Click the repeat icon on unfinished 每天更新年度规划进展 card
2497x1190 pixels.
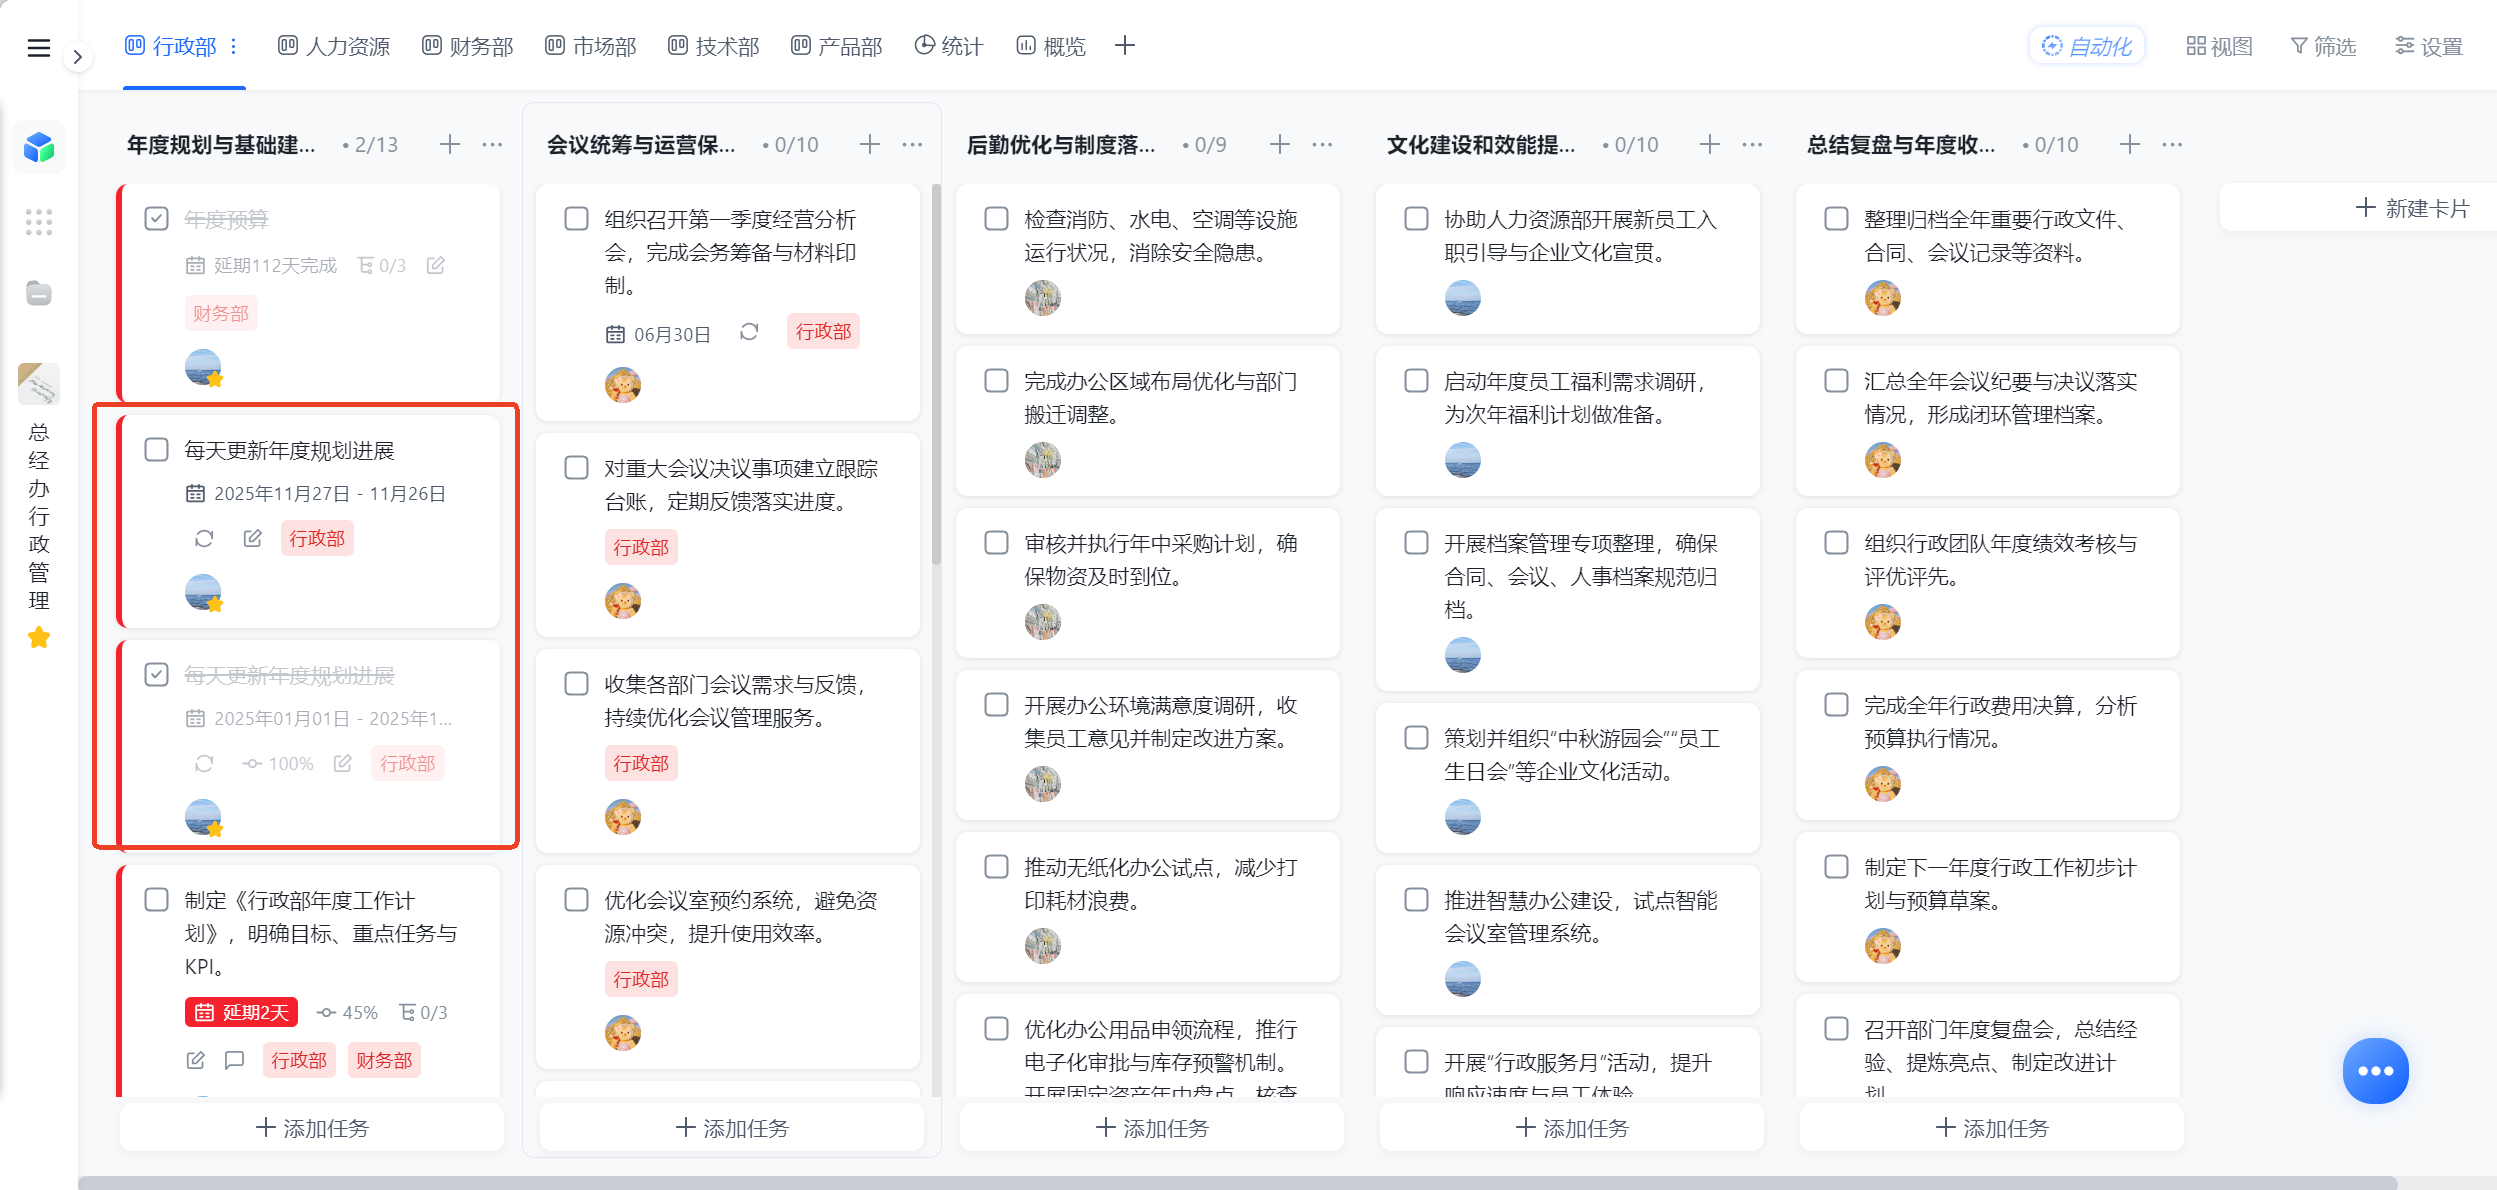pyautogui.click(x=204, y=538)
